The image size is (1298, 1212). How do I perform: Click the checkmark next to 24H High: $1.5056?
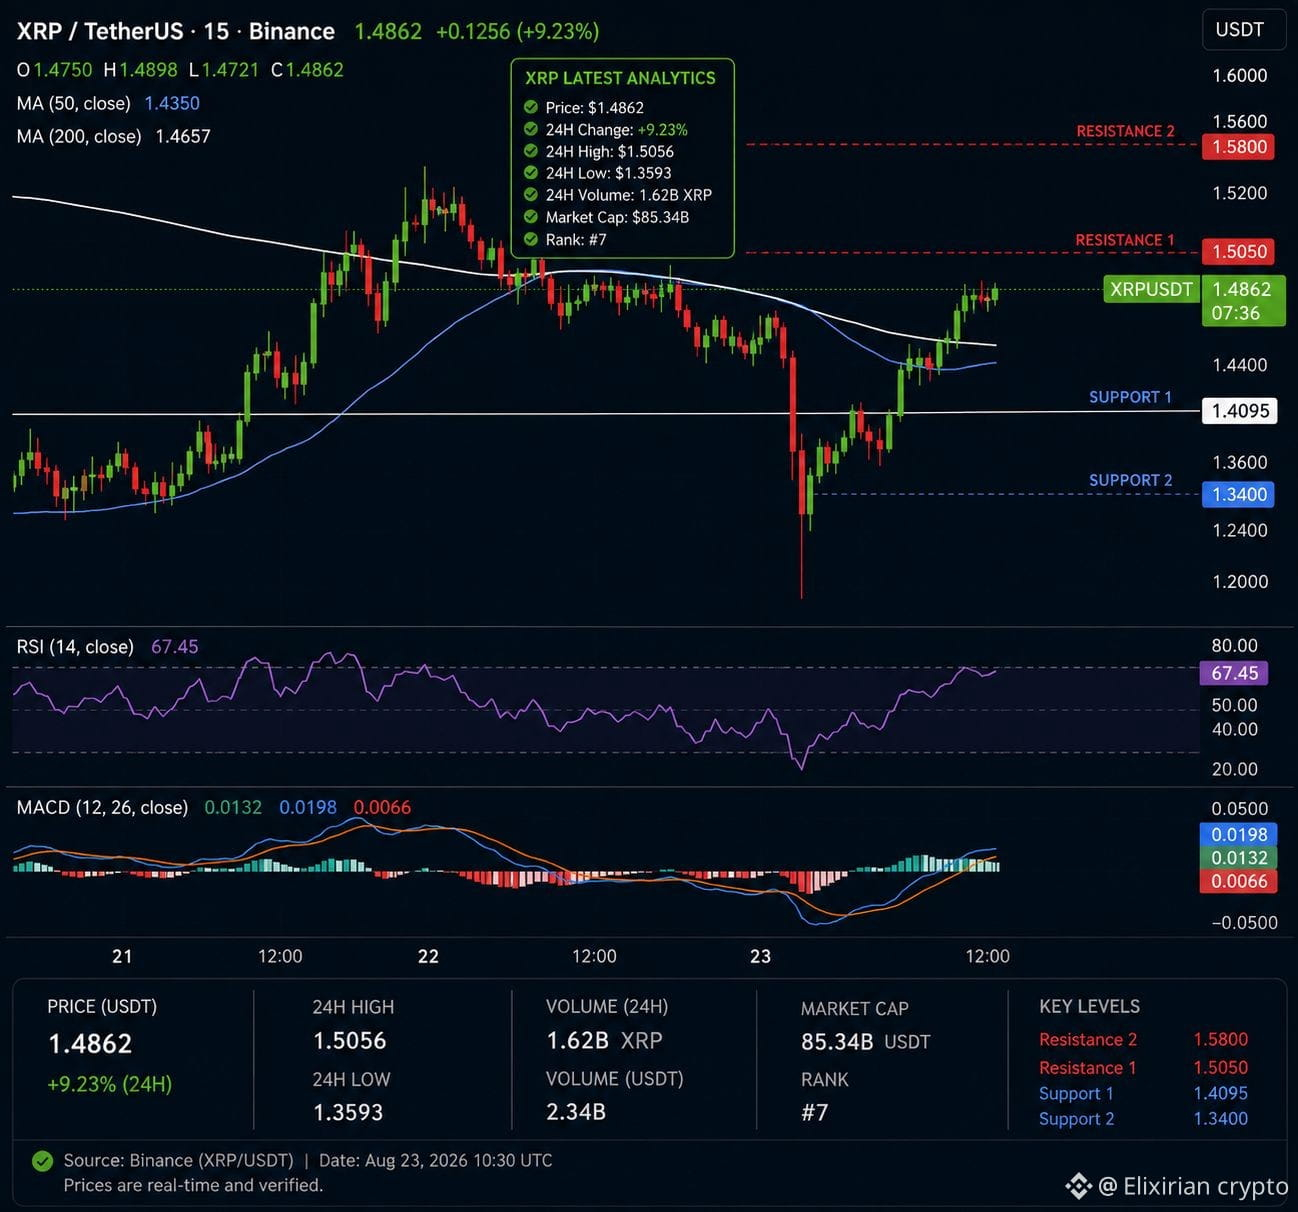pos(531,151)
